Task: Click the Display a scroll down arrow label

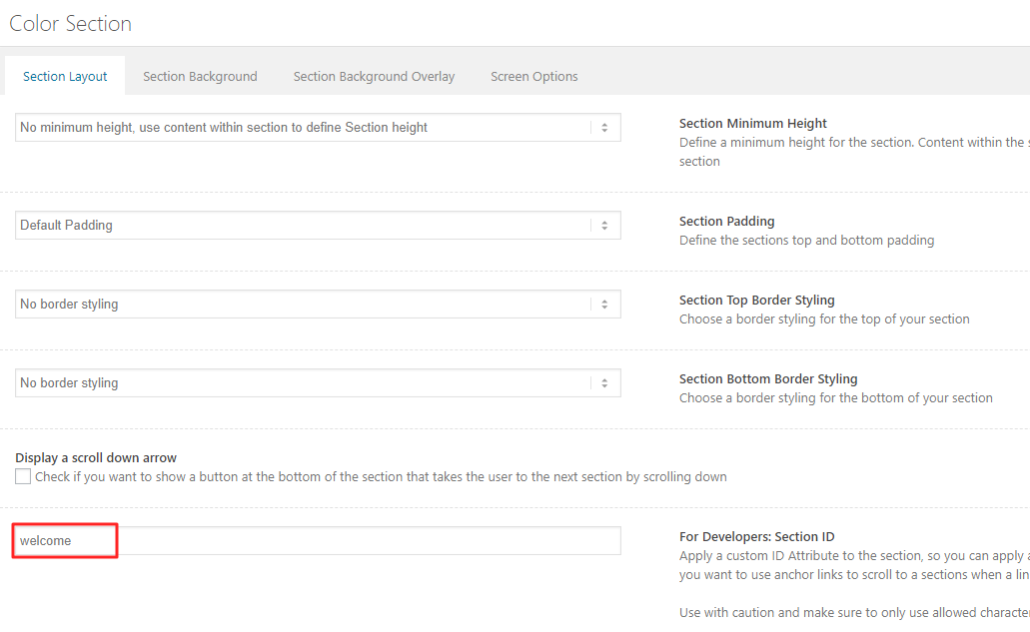Action: click(95, 457)
